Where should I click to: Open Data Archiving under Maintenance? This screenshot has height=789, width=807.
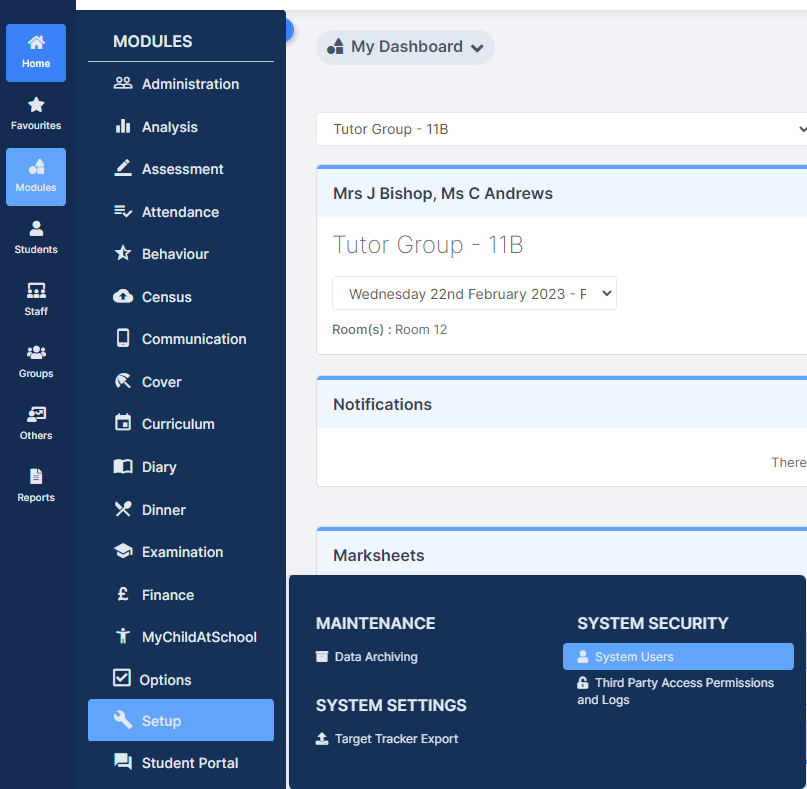[x=366, y=657]
